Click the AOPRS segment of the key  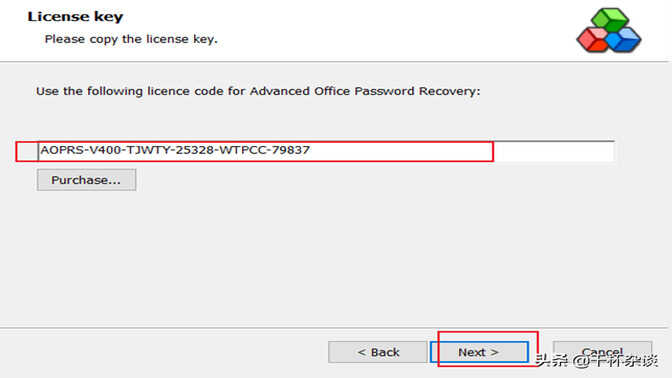pyautogui.click(x=63, y=150)
